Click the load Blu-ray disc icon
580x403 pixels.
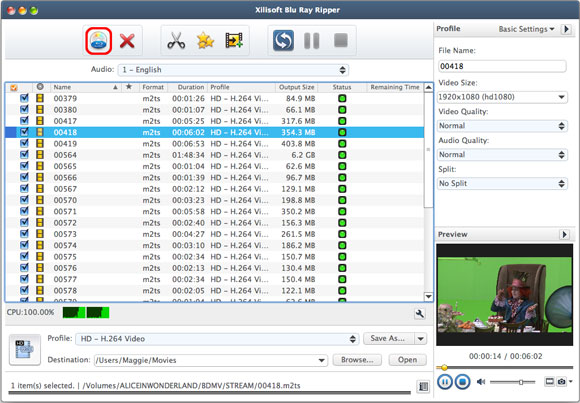(x=99, y=41)
